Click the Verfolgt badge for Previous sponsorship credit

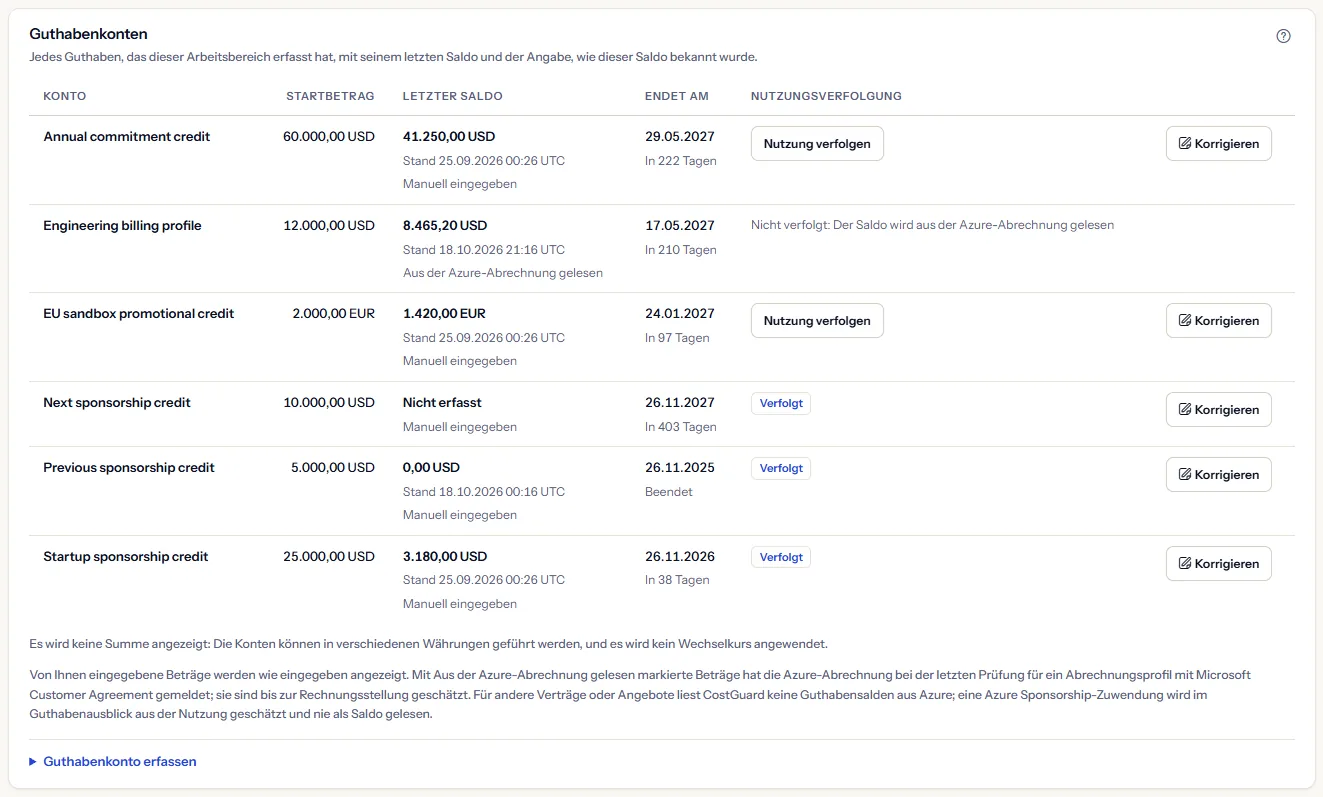pyautogui.click(x=781, y=468)
